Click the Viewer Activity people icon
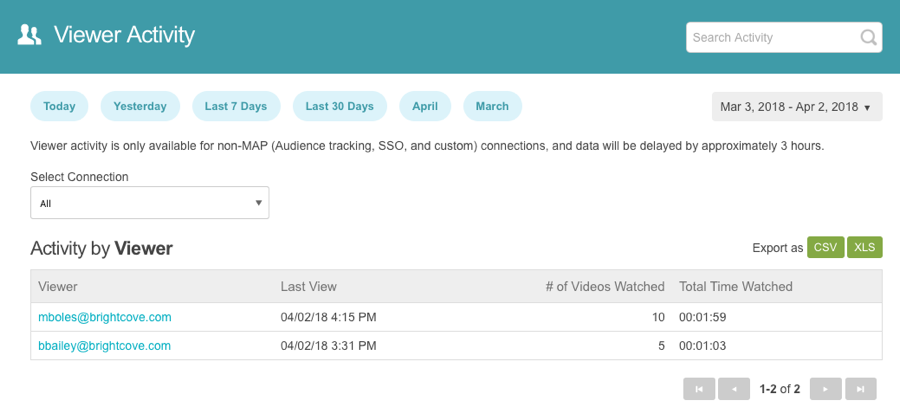The height and width of the screenshot is (414, 900). tap(30, 36)
